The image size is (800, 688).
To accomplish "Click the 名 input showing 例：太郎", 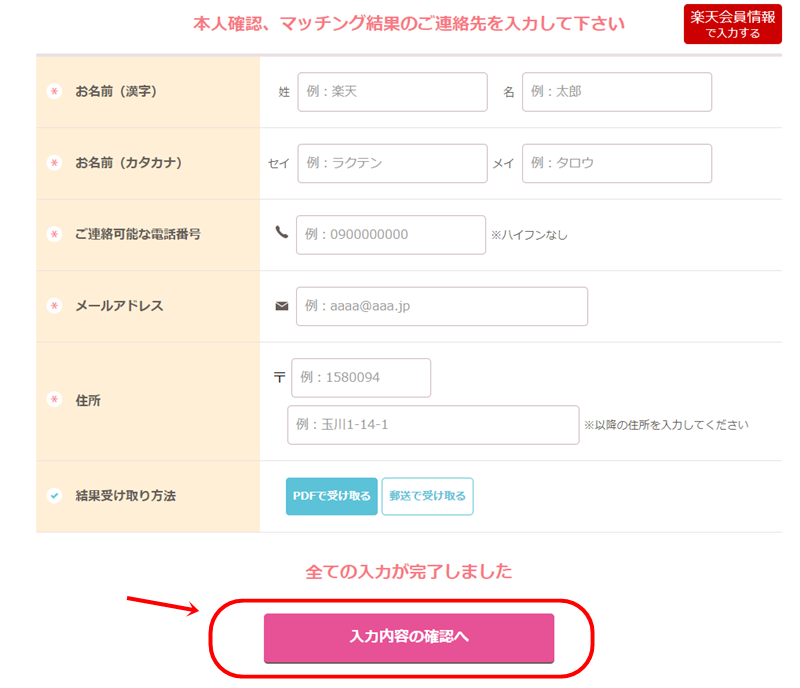I will tap(617, 92).
